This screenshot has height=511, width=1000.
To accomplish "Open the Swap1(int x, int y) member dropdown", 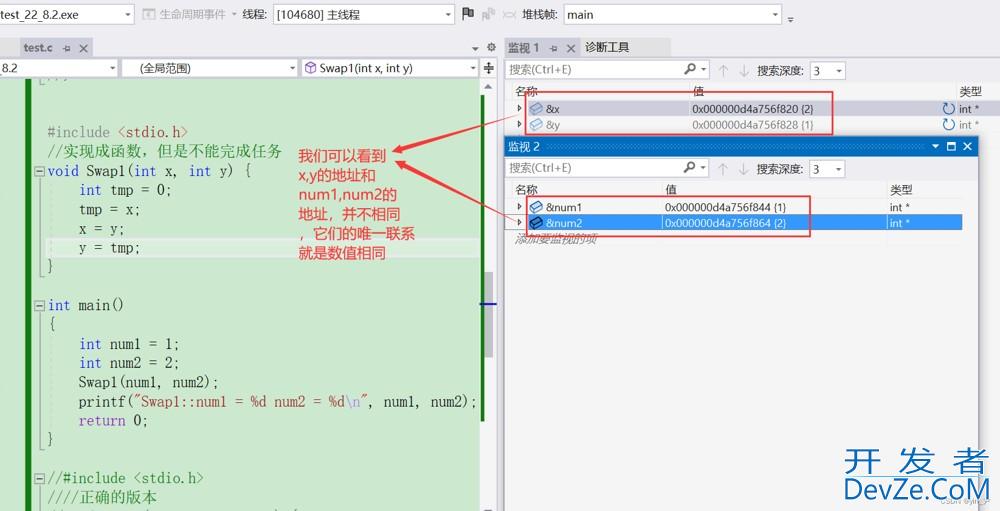I will click(x=473, y=68).
